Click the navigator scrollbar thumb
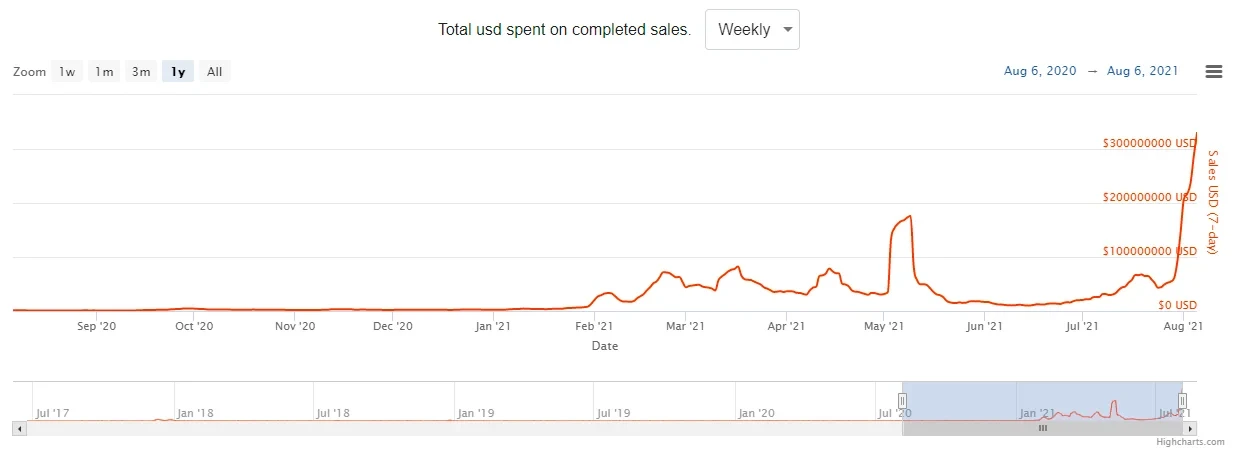The image size is (1239, 451). (x=1042, y=428)
